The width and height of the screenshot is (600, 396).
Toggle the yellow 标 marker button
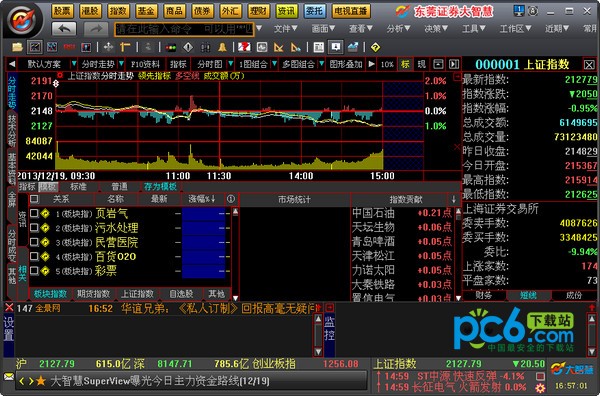[405, 64]
